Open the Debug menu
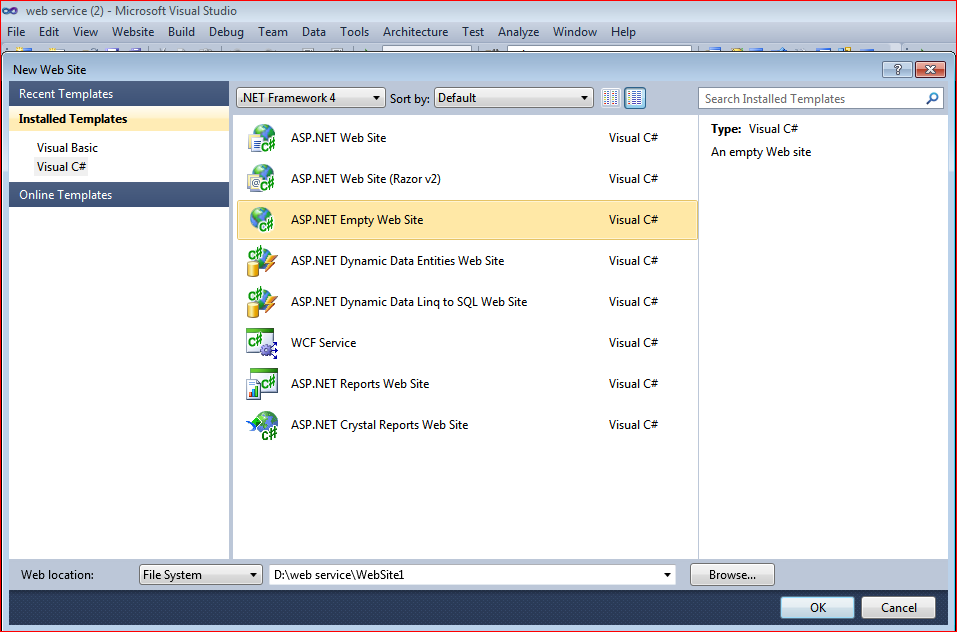The image size is (957, 632). [x=226, y=32]
